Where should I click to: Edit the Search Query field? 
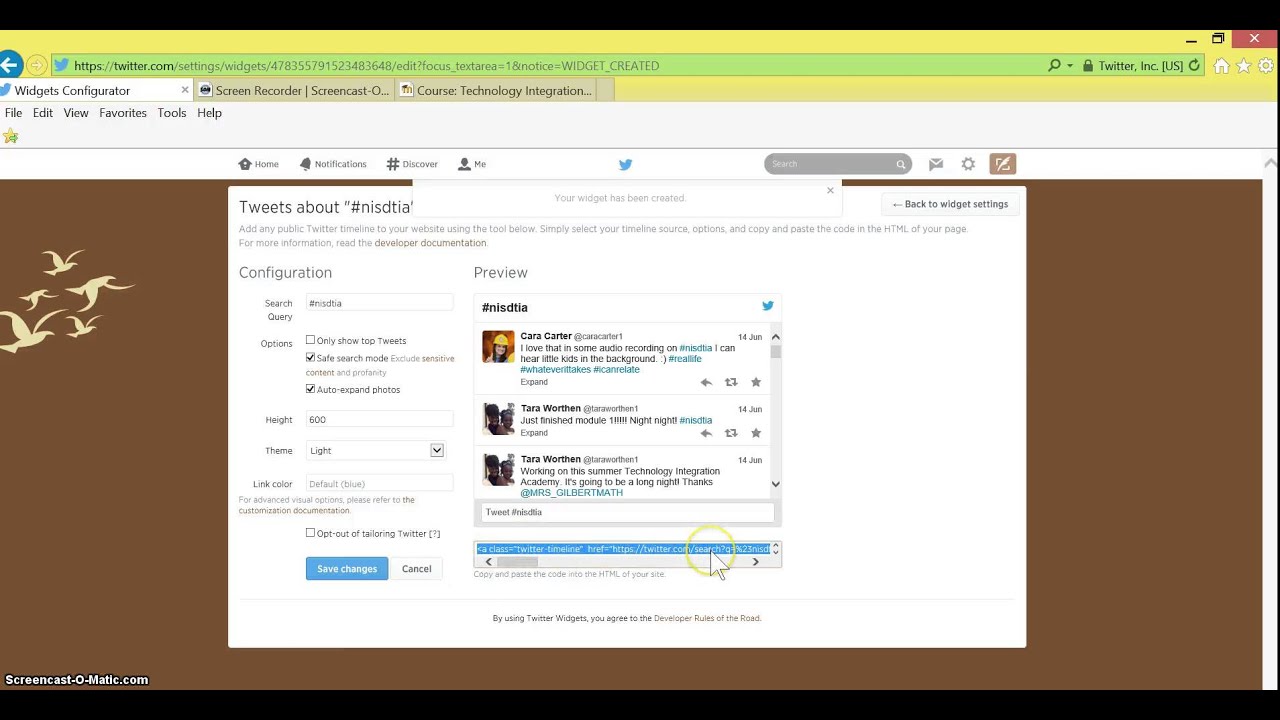pyautogui.click(x=379, y=303)
